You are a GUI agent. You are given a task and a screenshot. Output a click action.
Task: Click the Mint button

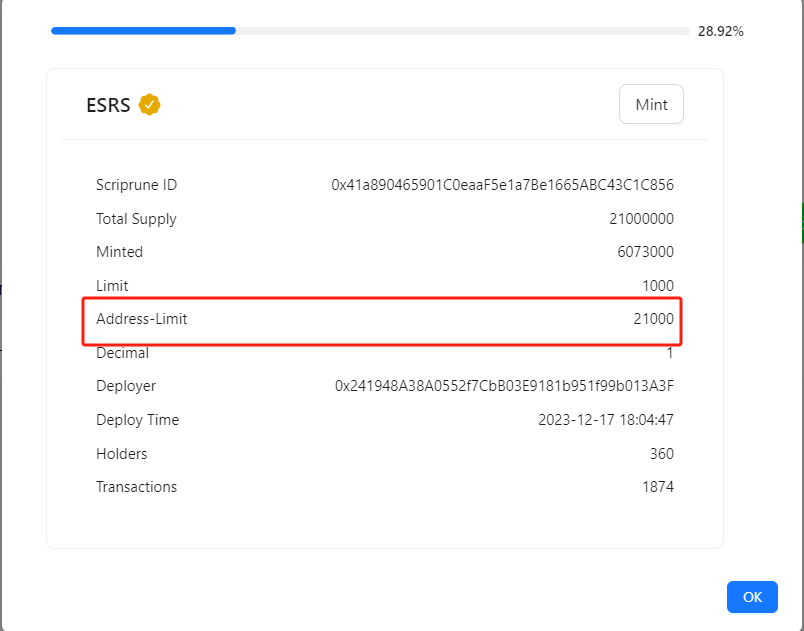[x=651, y=104]
